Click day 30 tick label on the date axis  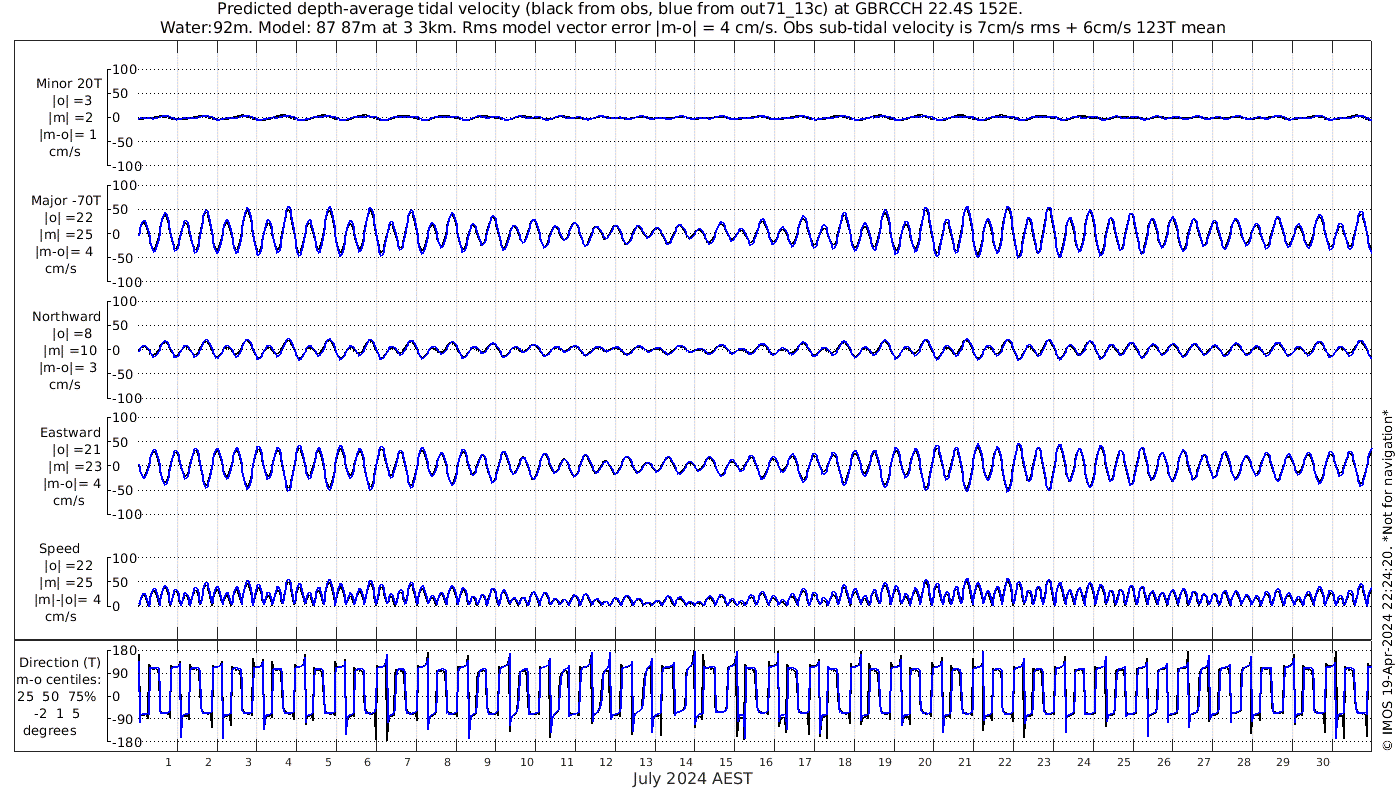1323,762
